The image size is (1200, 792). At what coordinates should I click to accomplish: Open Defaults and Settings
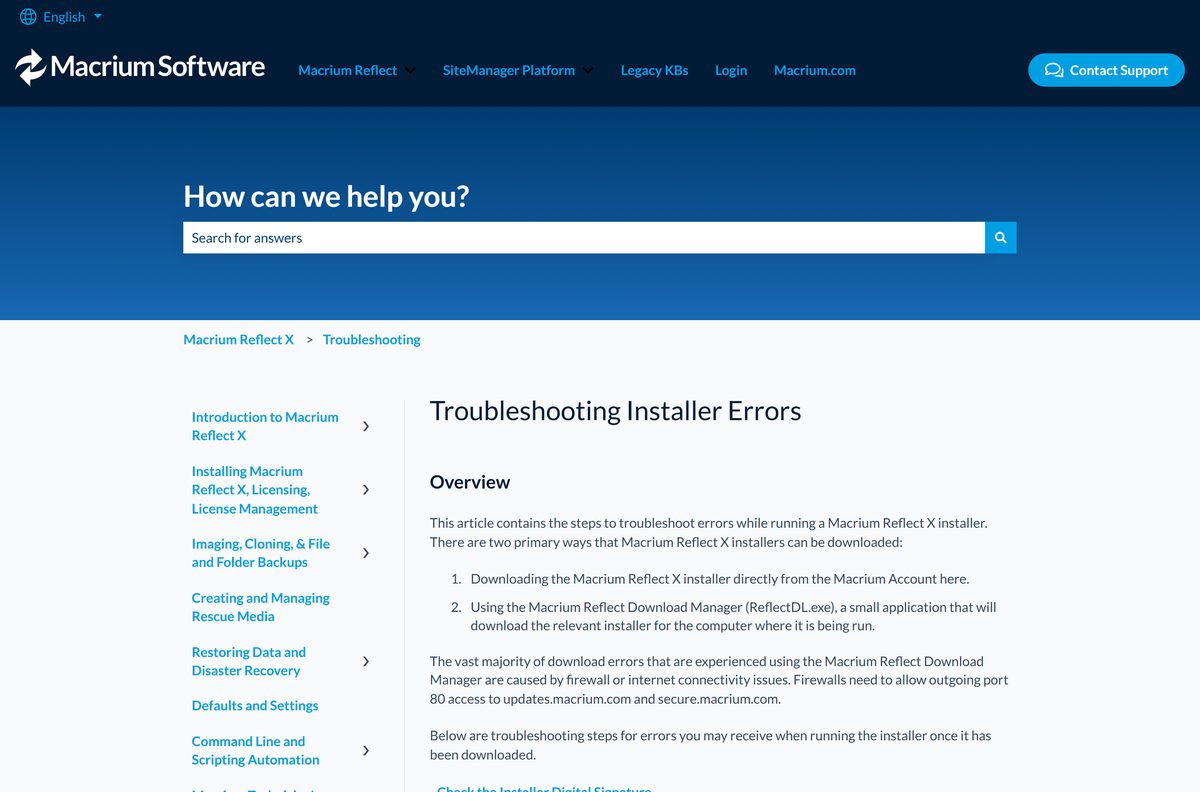(x=255, y=706)
